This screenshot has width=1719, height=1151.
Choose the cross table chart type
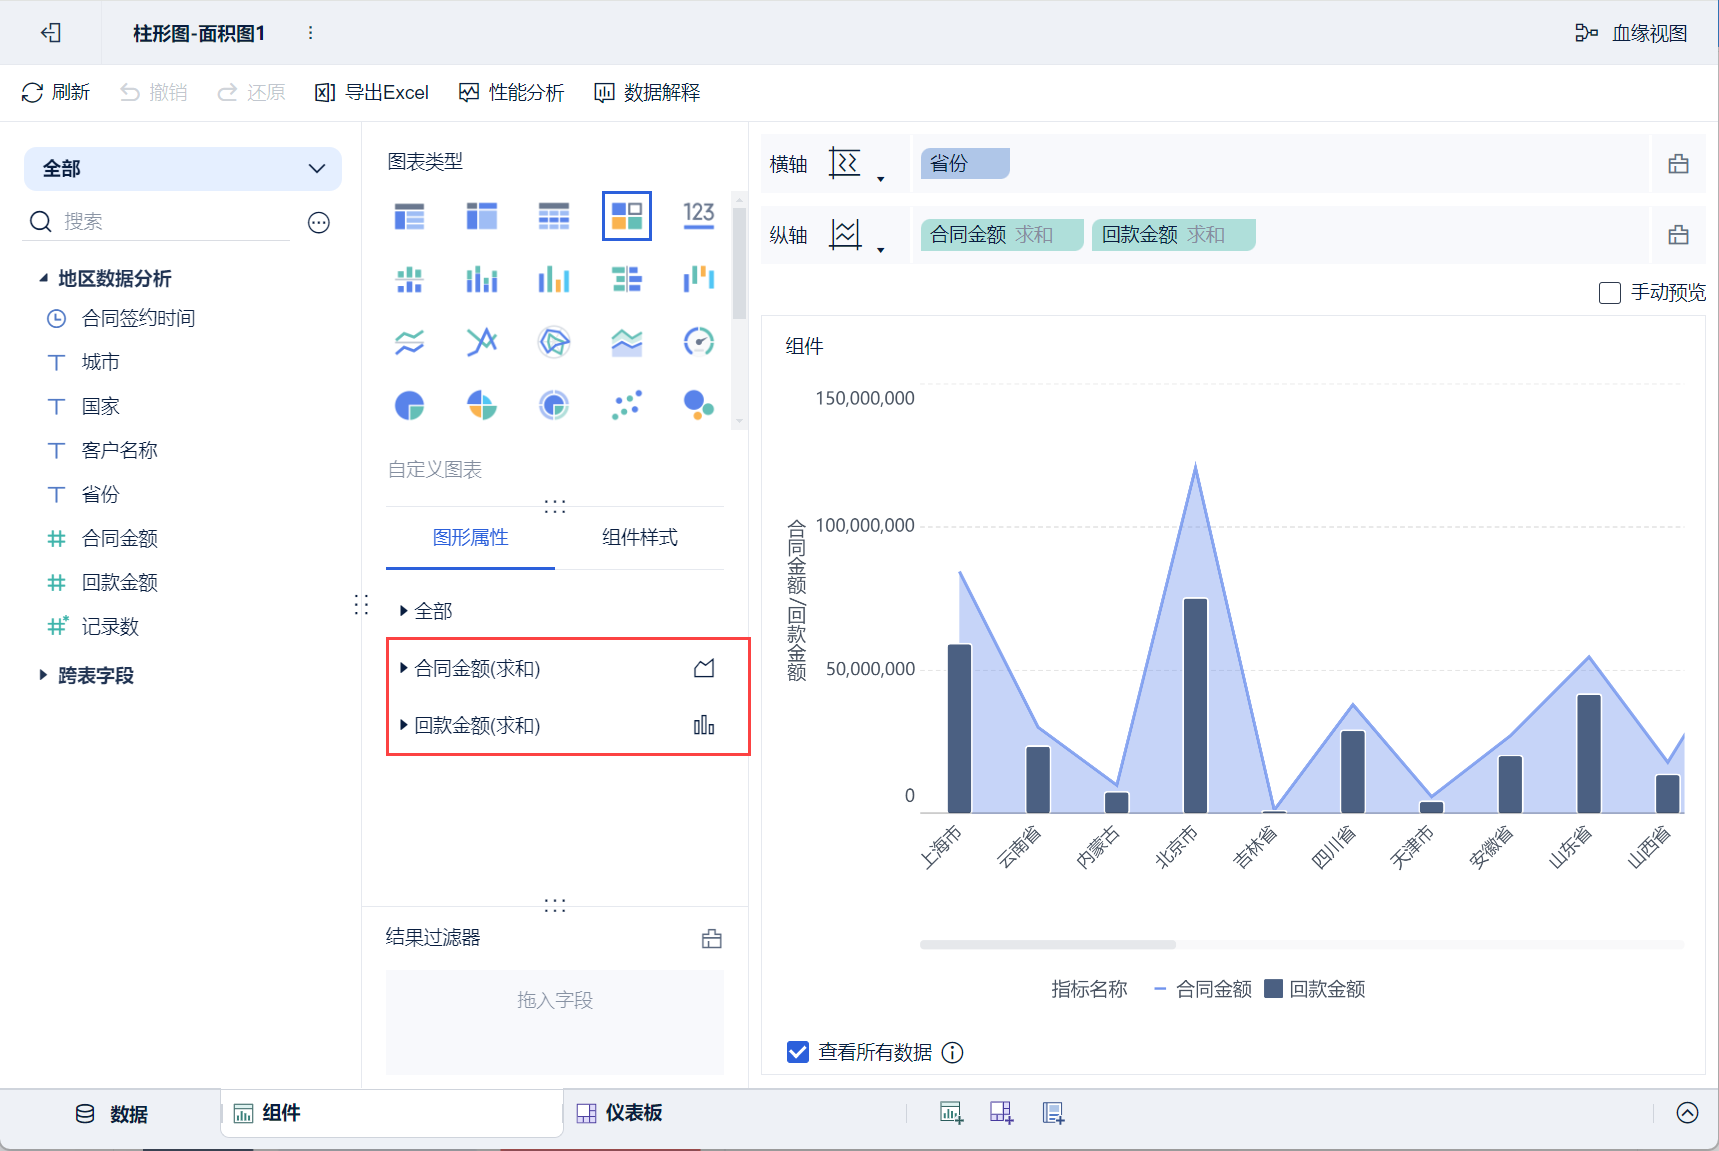[482, 216]
